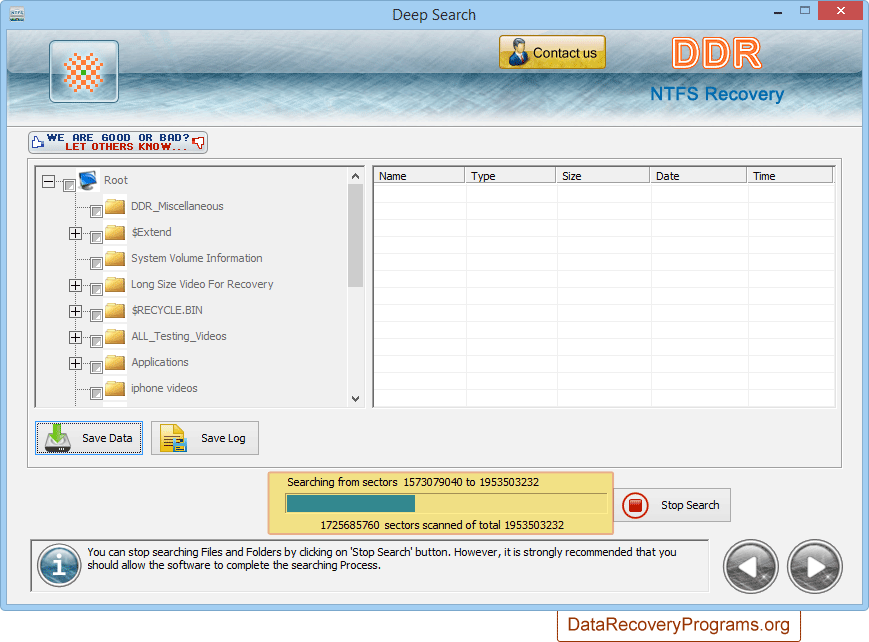Sort by the Name column header
Screen dimensions: 869x642
pyautogui.click(x=420, y=176)
